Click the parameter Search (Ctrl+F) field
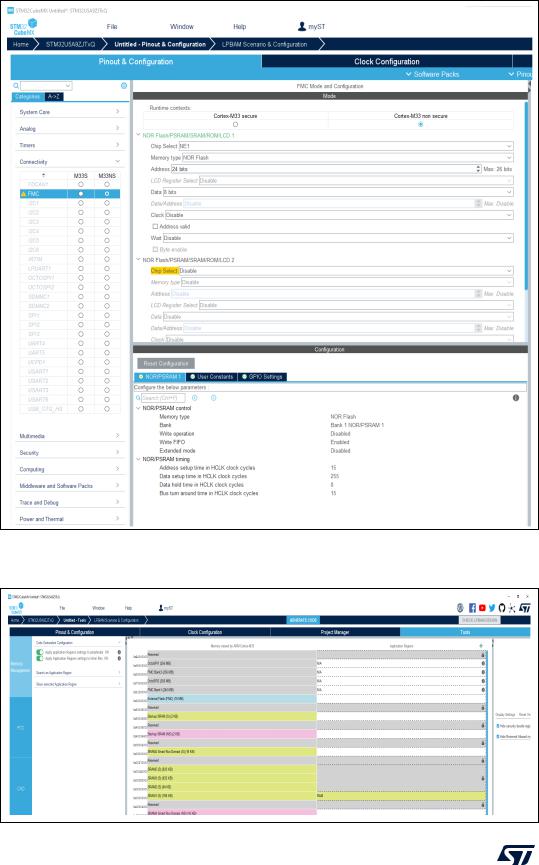This screenshot has width=539, height=865. 163,398
